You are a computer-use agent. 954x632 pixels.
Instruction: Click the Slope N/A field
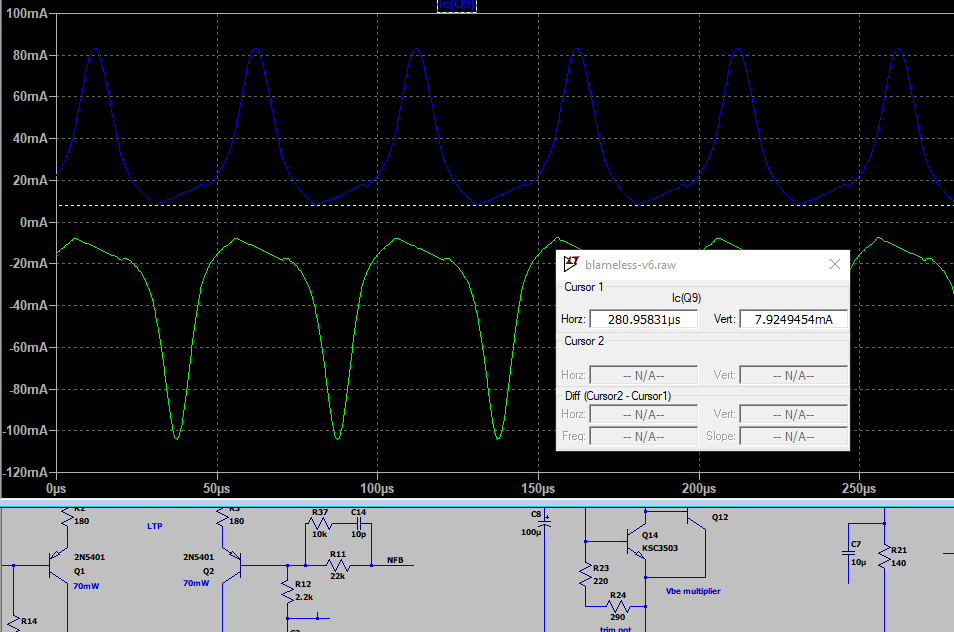tap(793, 436)
